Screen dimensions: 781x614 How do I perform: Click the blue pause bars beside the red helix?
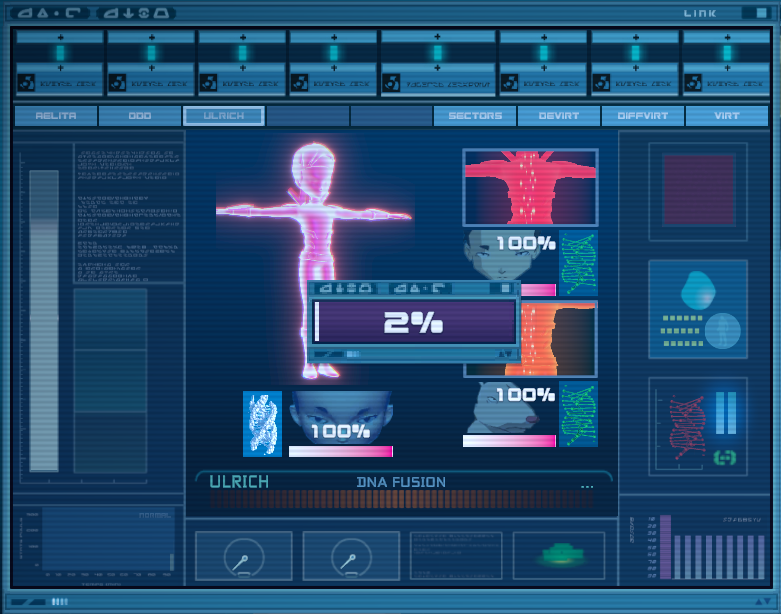click(726, 413)
